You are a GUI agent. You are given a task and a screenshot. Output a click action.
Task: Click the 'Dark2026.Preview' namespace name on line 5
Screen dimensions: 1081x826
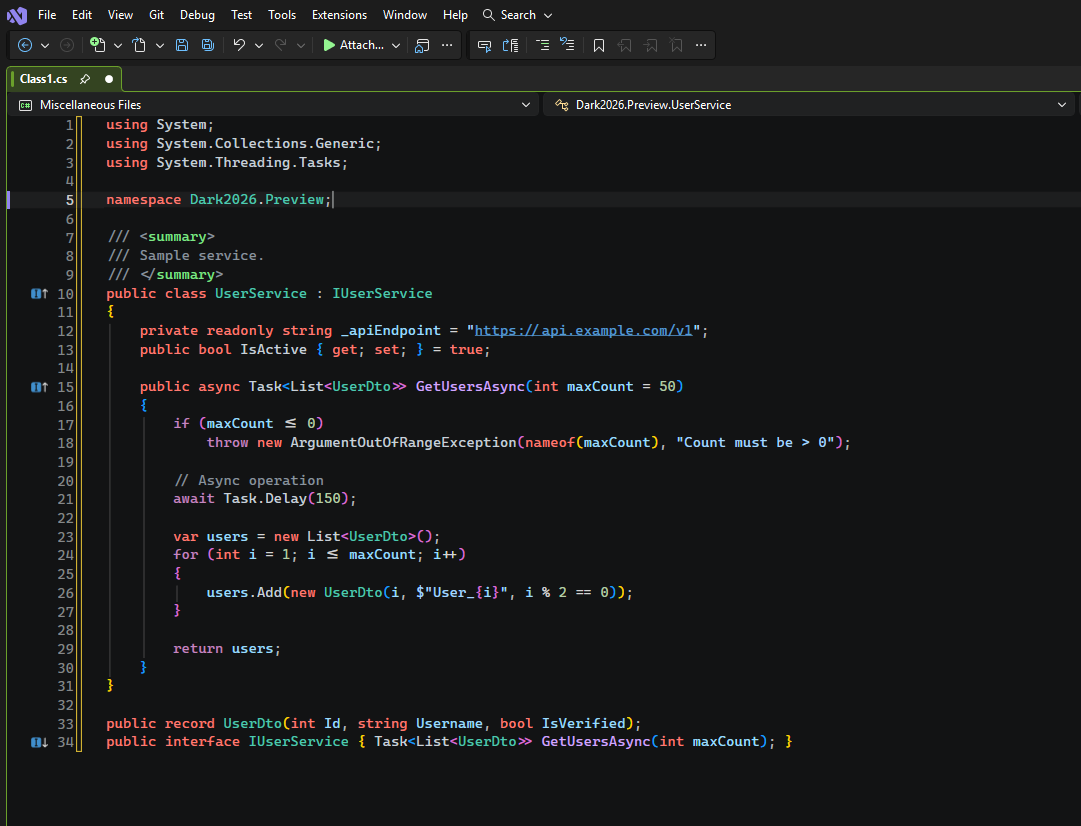pyautogui.click(x=257, y=200)
